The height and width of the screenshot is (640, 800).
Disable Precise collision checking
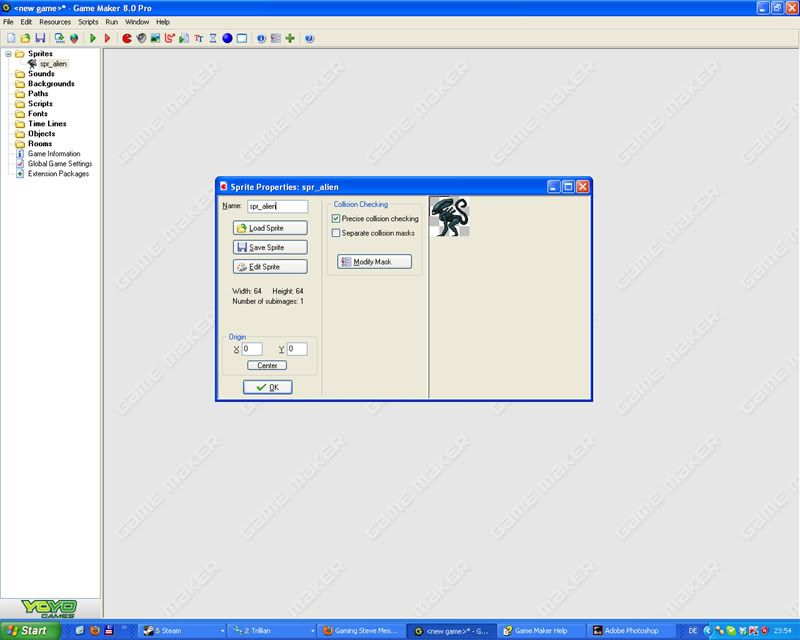pyautogui.click(x=336, y=218)
